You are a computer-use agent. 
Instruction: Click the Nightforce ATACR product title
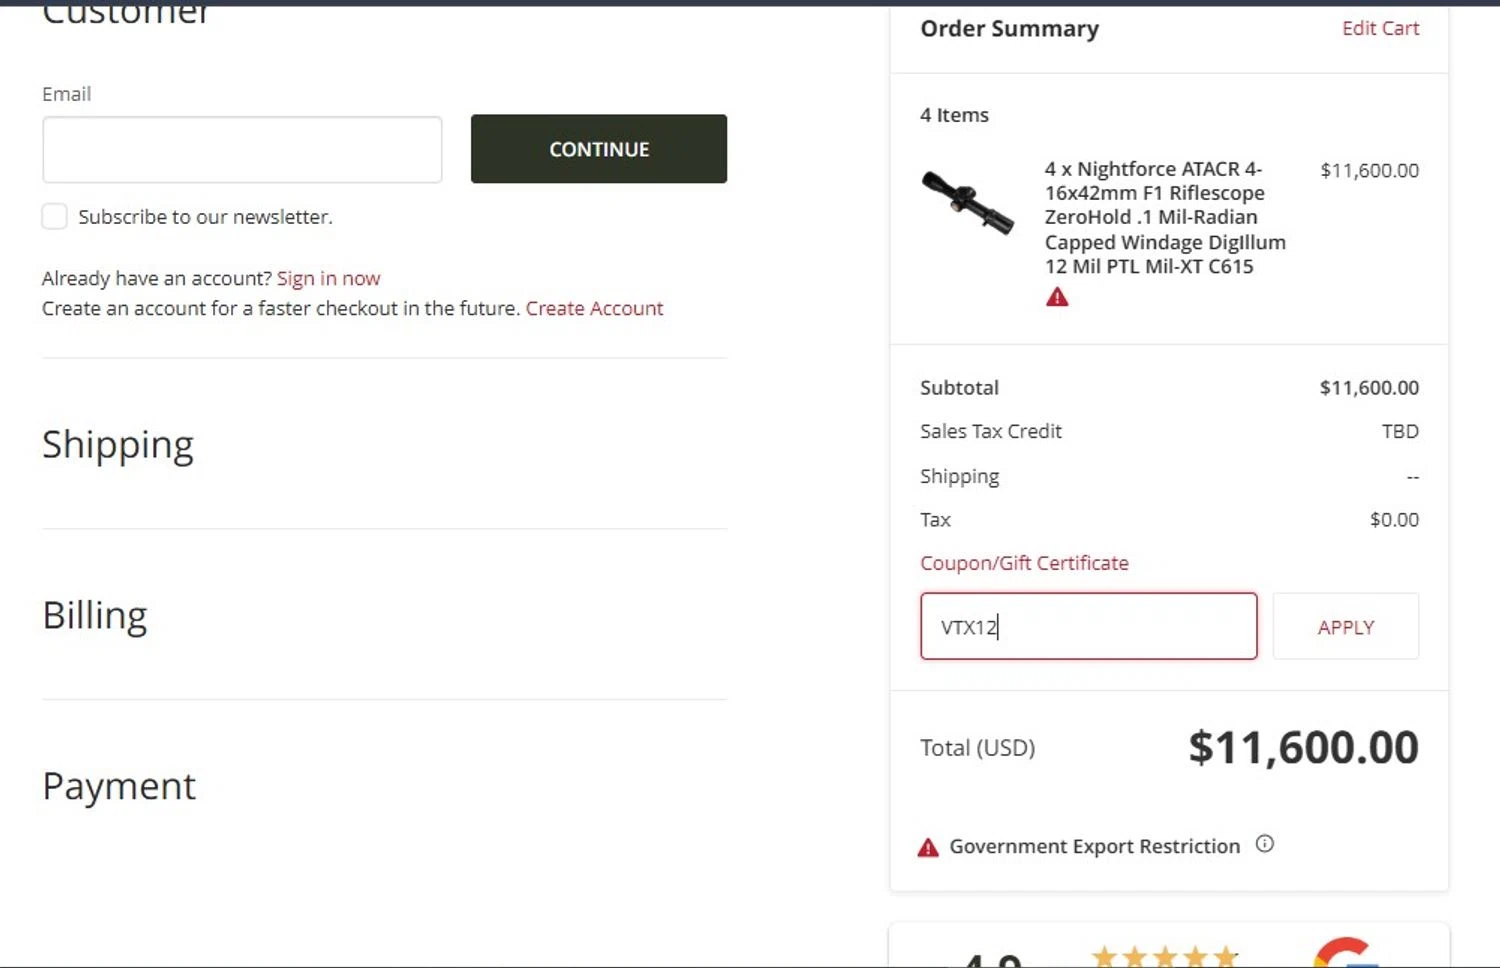click(1165, 217)
